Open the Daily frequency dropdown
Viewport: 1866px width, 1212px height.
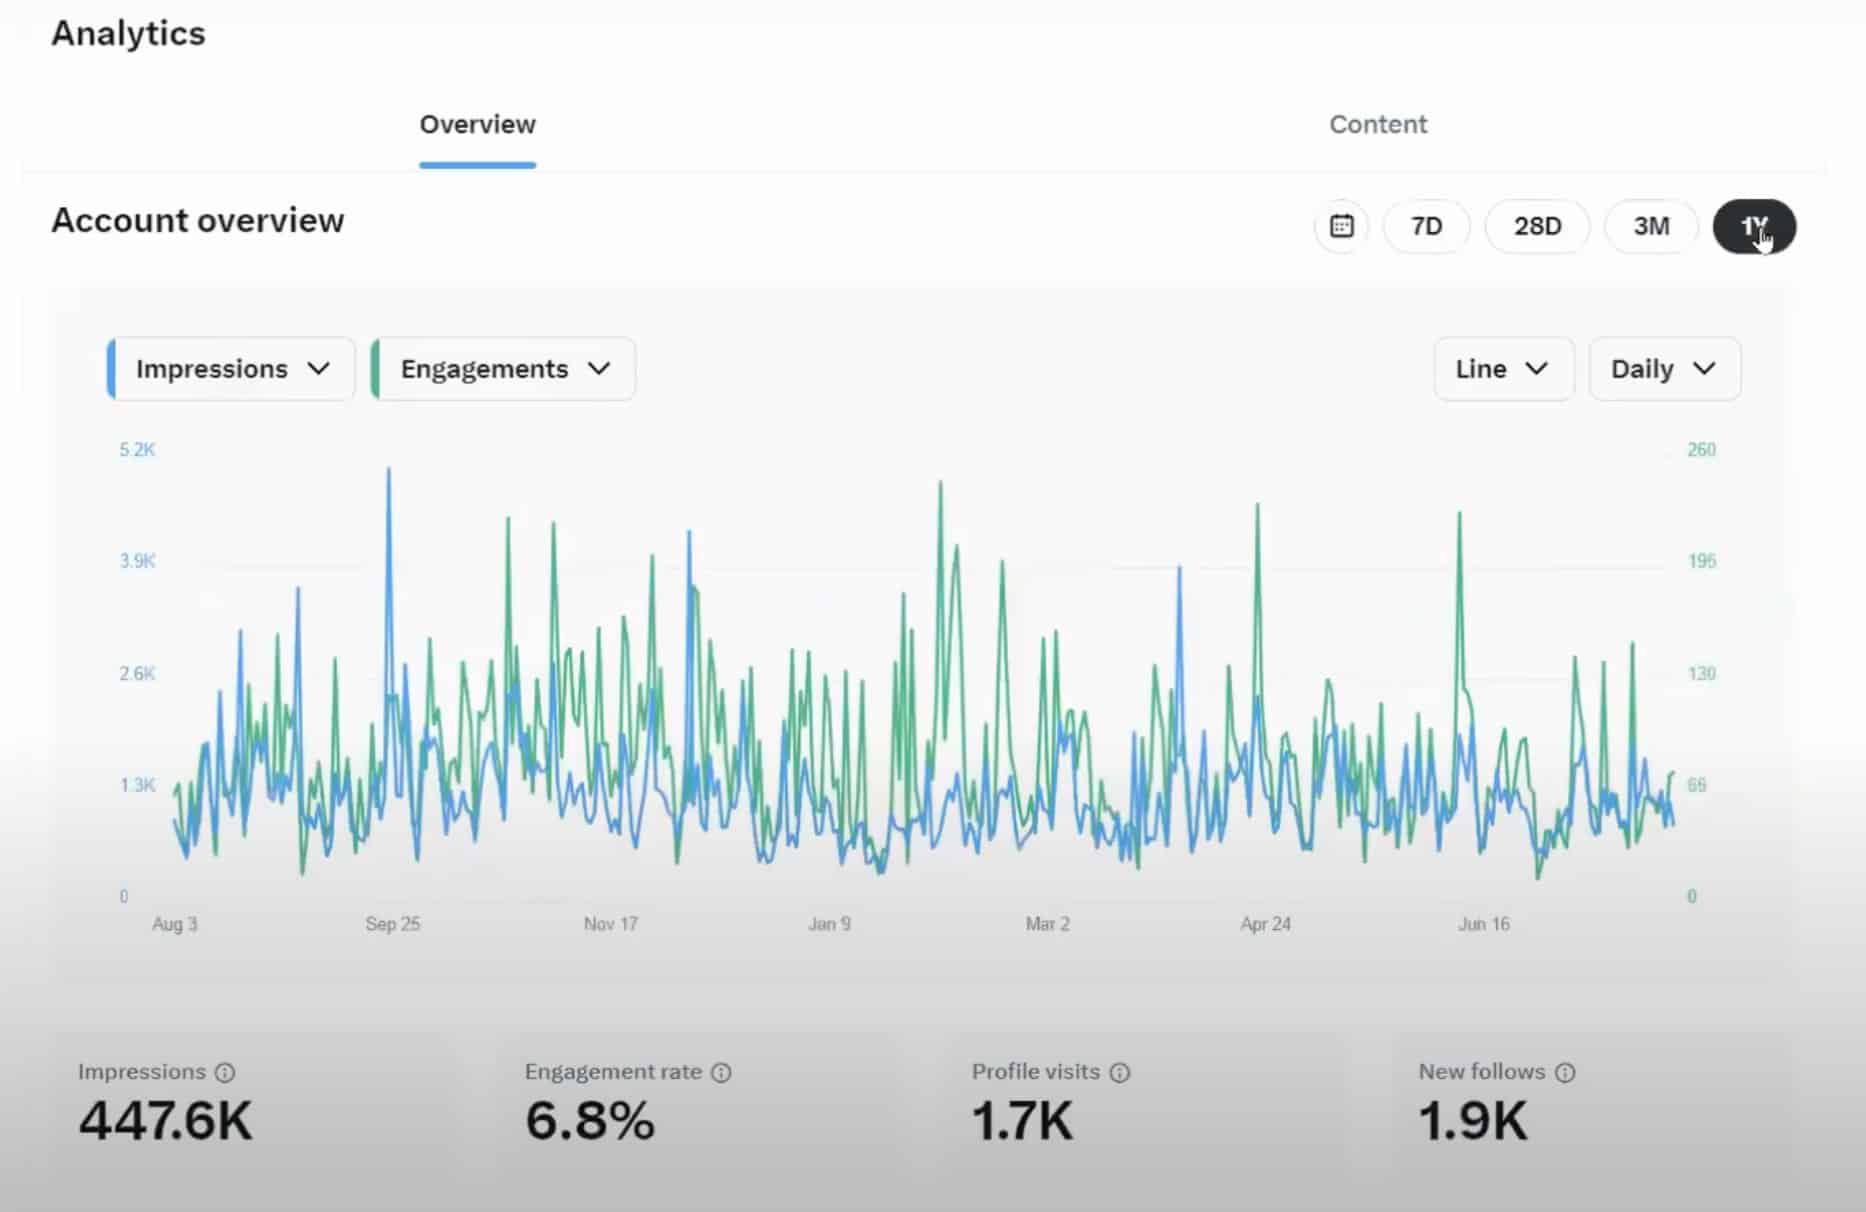click(x=1663, y=368)
